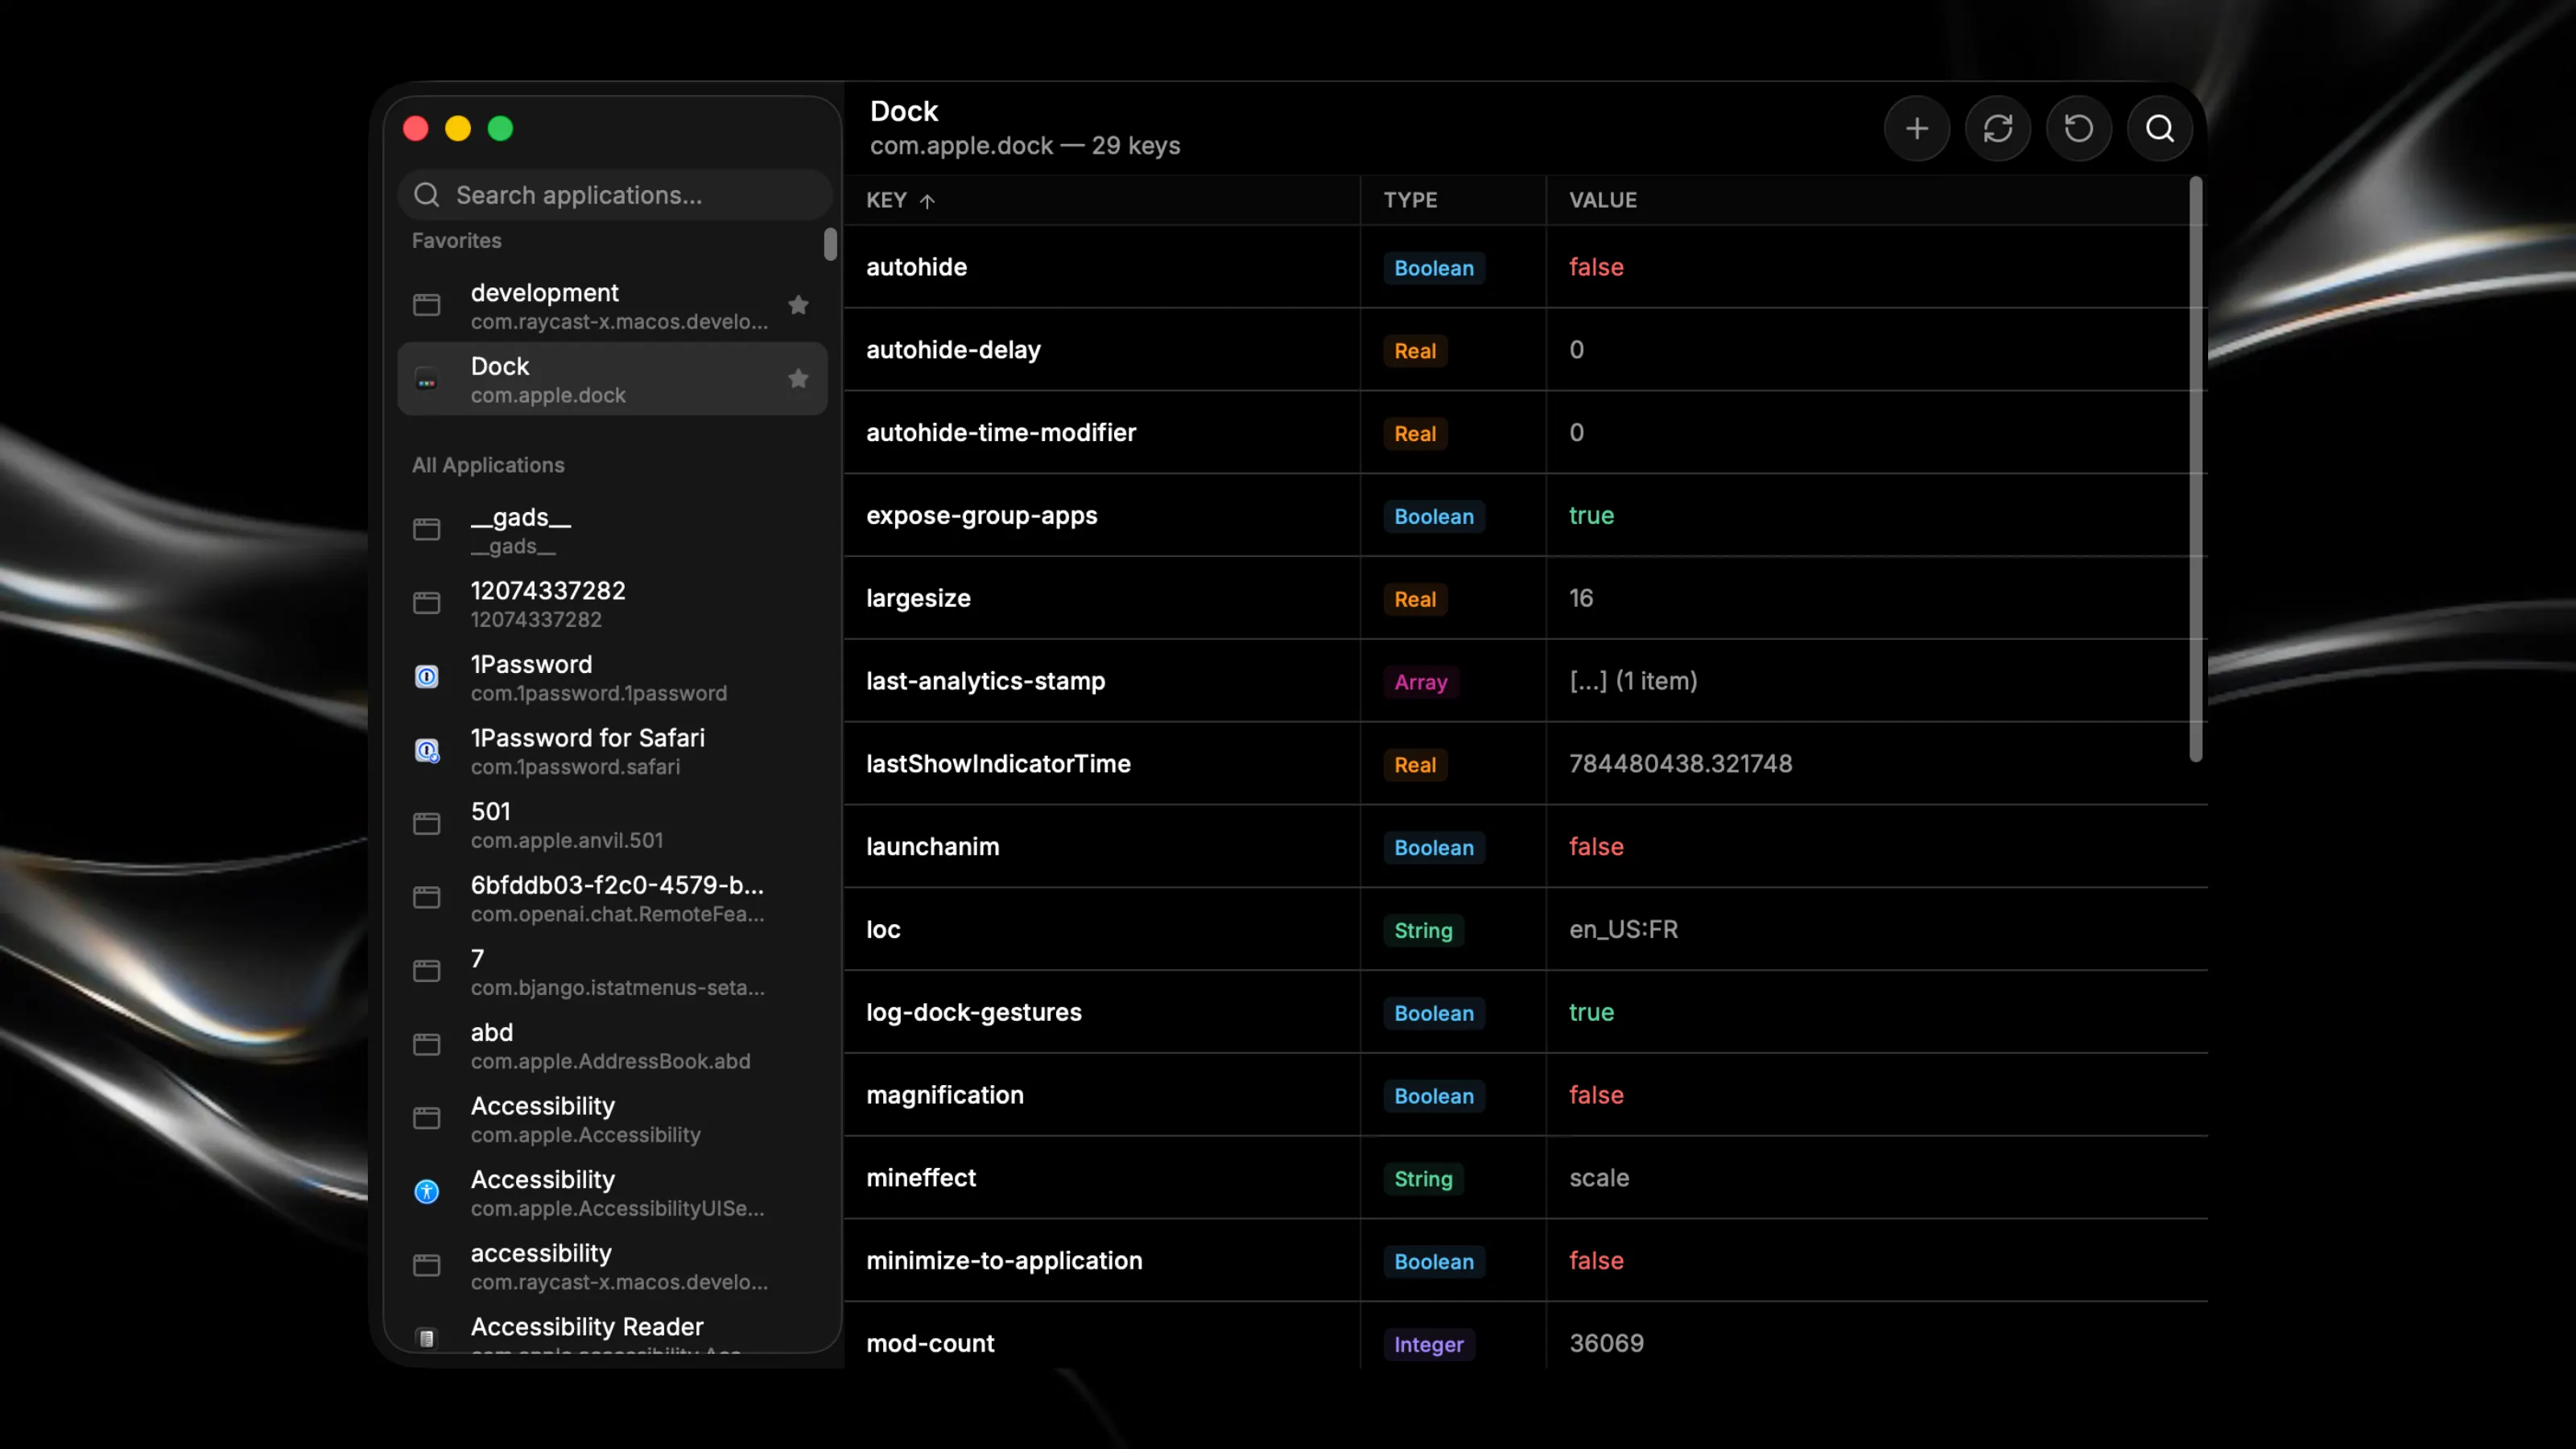Click the String type badge for loc
The width and height of the screenshot is (2576, 1449).
(x=1423, y=930)
